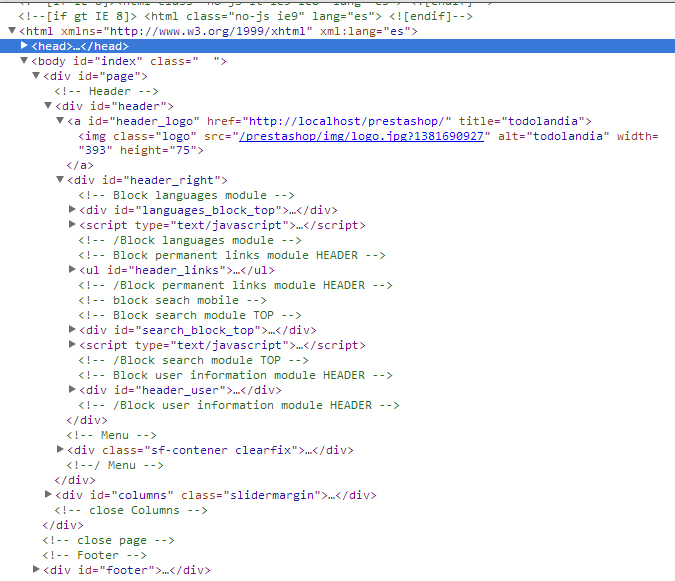Click "Block permanent links module HEADER" opening comment
This screenshot has width=675, height=581.
click(x=232, y=255)
